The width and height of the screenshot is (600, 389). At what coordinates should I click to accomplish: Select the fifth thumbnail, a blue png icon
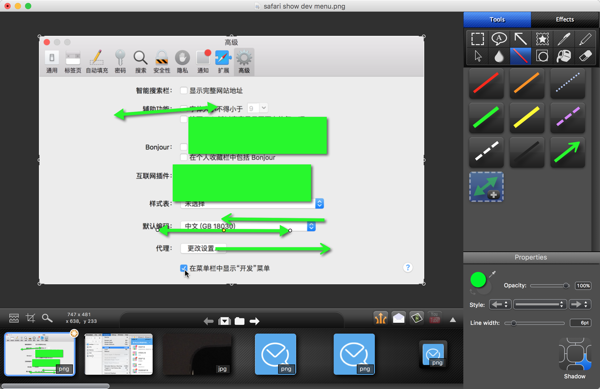pos(354,354)
